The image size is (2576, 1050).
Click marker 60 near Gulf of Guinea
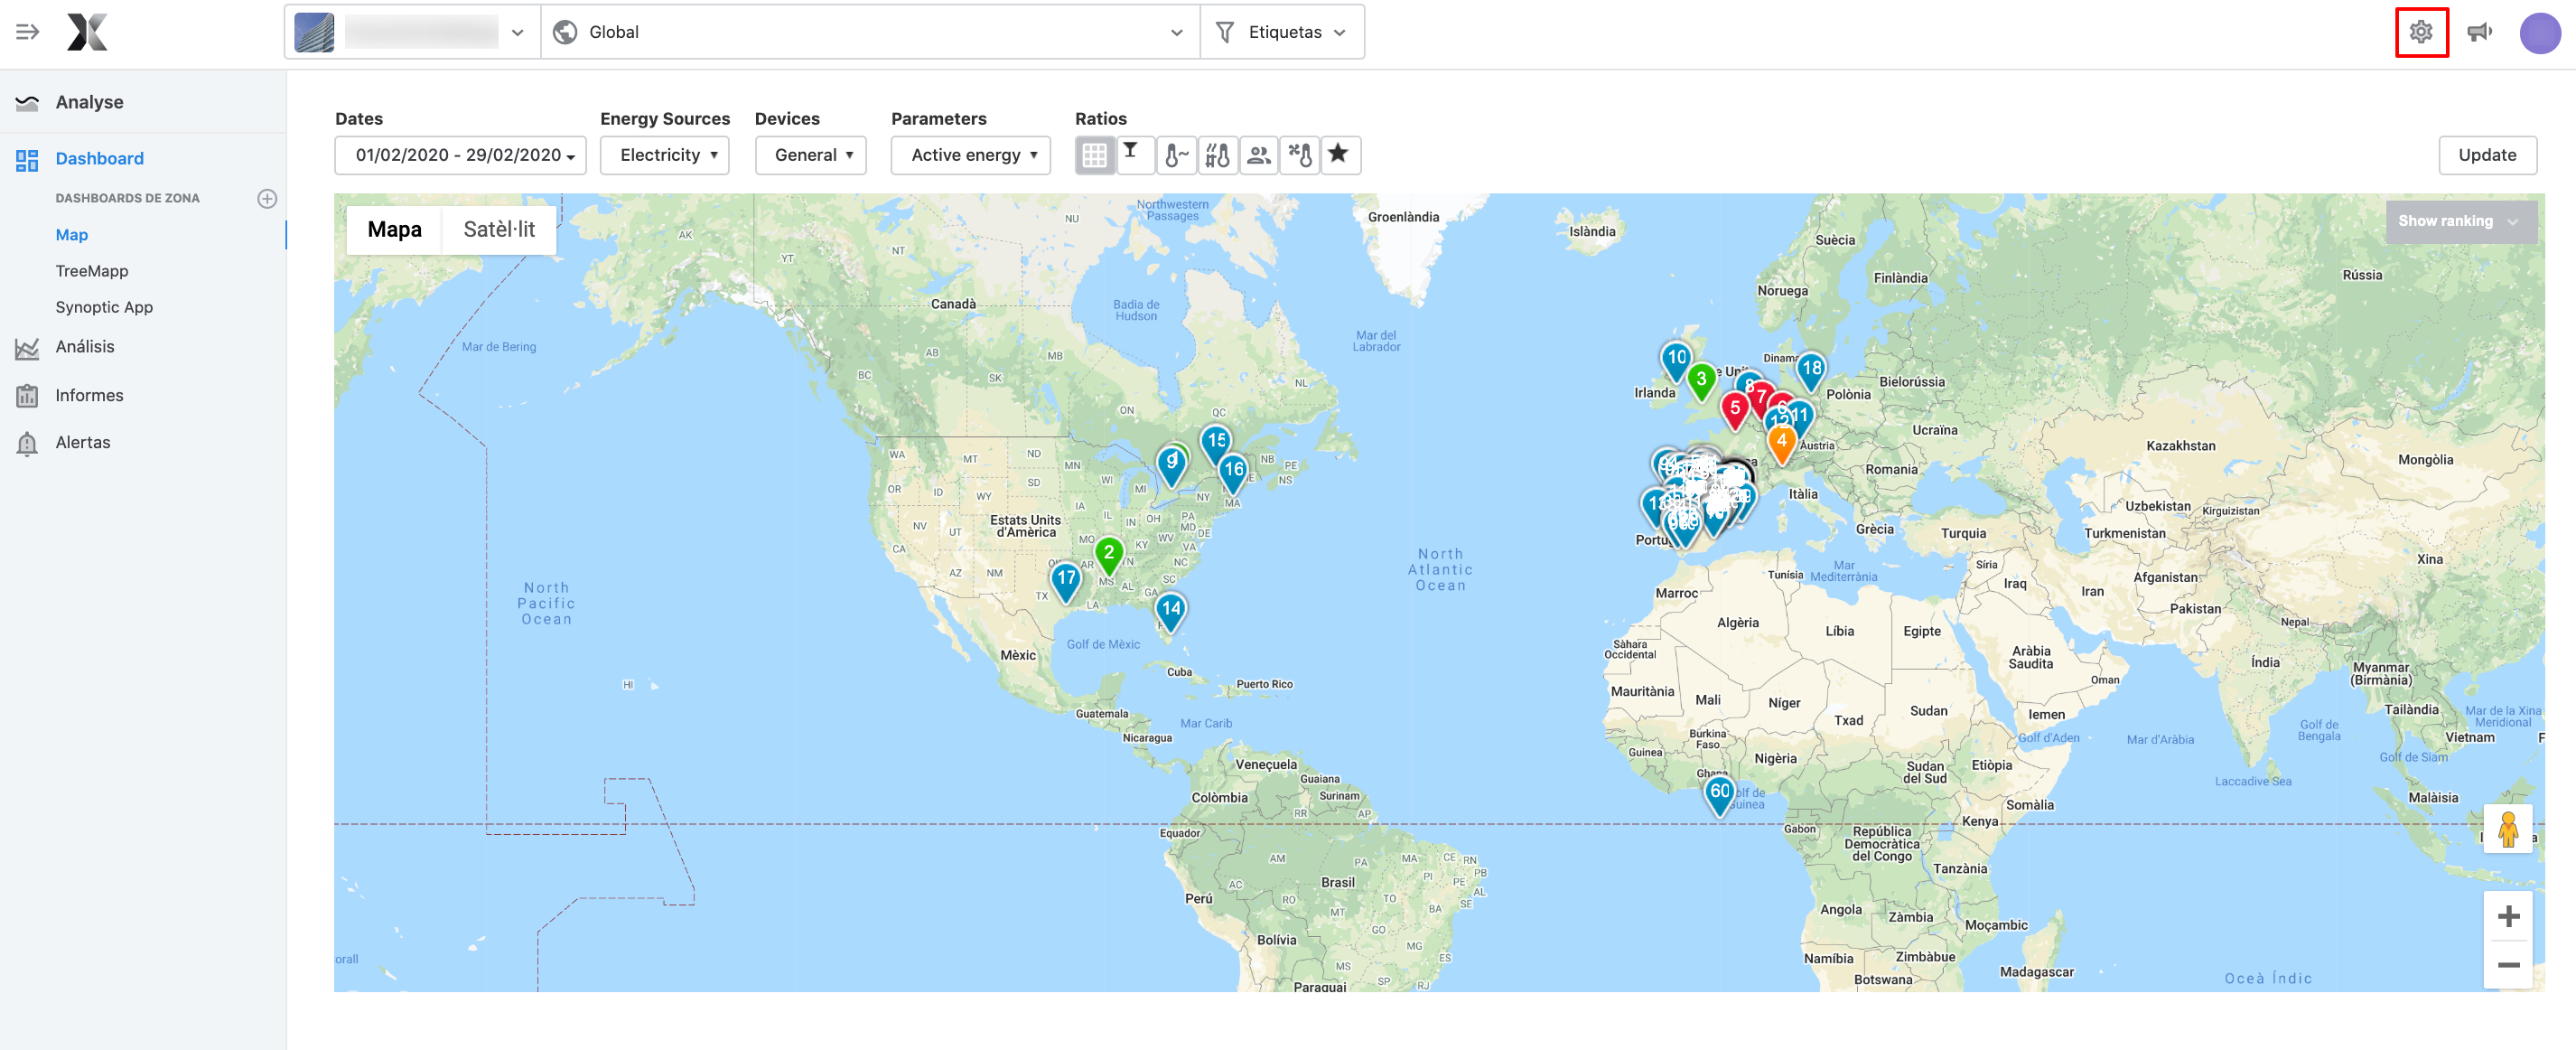tap(1719, 795)
